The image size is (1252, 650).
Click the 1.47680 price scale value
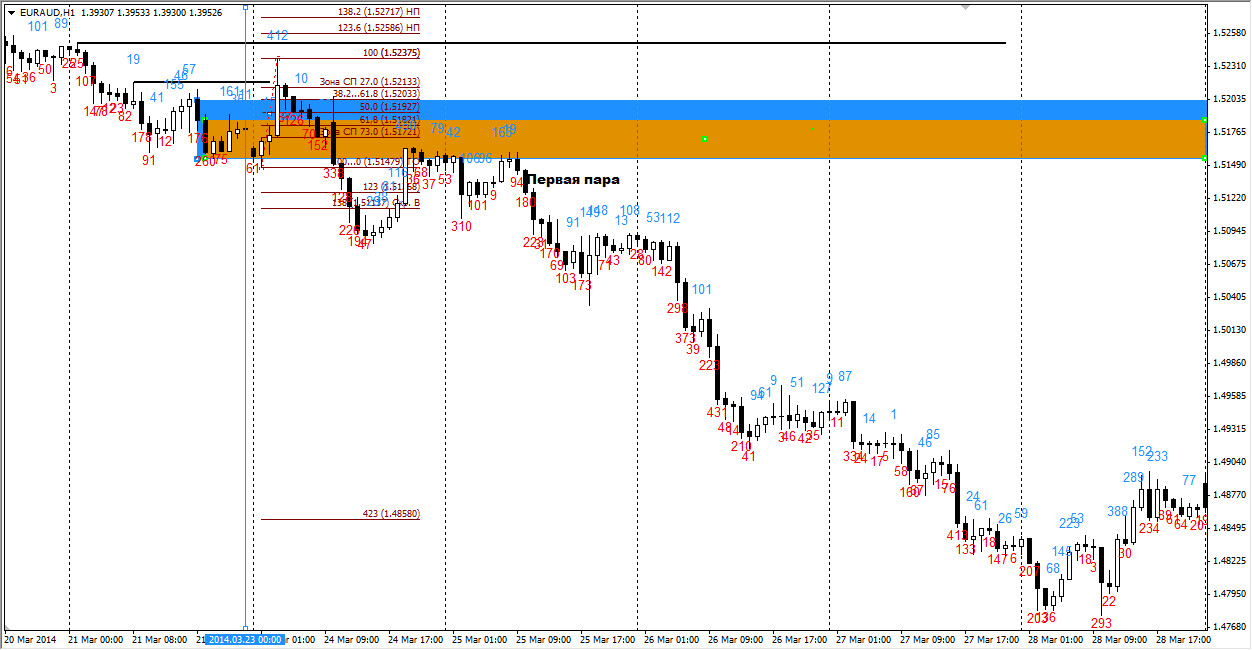(x=1228, y=626)
